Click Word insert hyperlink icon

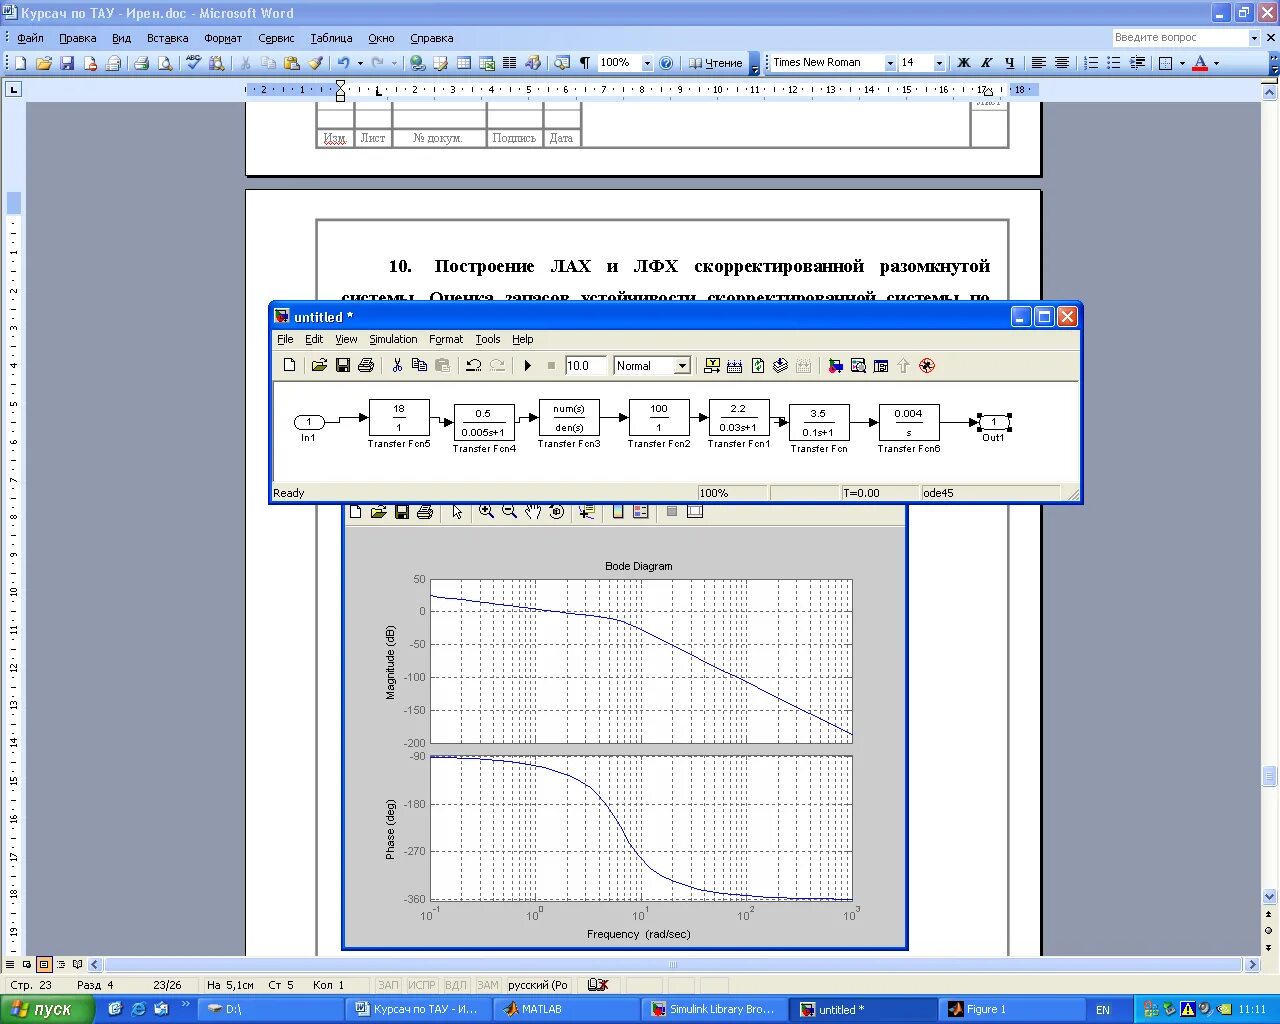coord(417,63)
